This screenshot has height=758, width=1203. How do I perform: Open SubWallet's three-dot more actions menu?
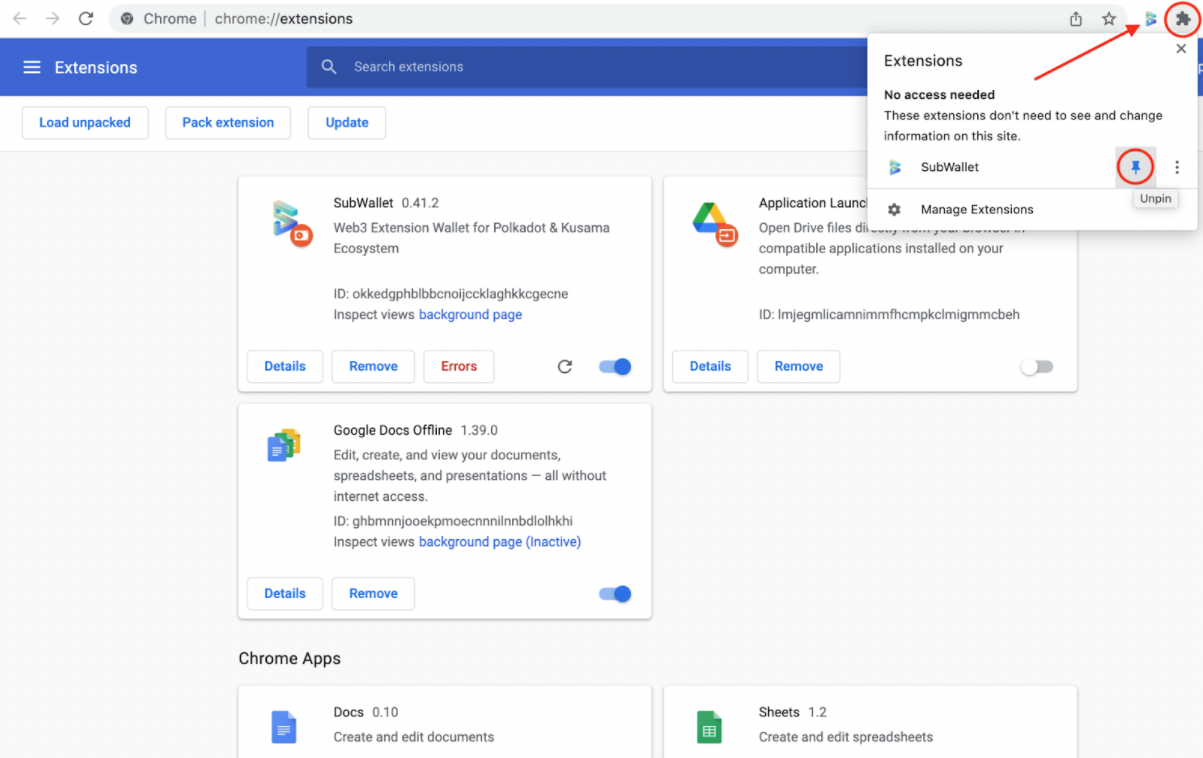click(x=1177, y=167)
